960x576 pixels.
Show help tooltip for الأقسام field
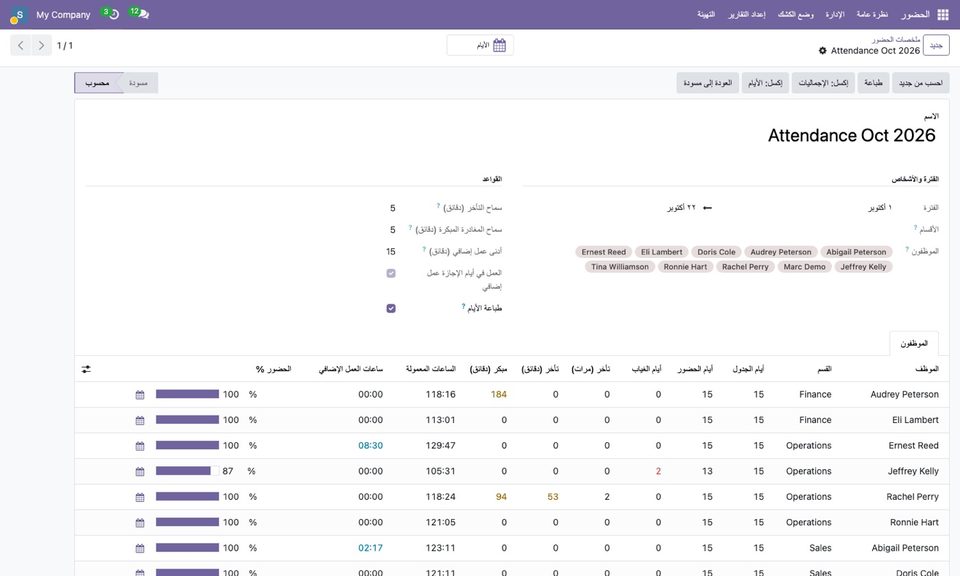point(915,228)
